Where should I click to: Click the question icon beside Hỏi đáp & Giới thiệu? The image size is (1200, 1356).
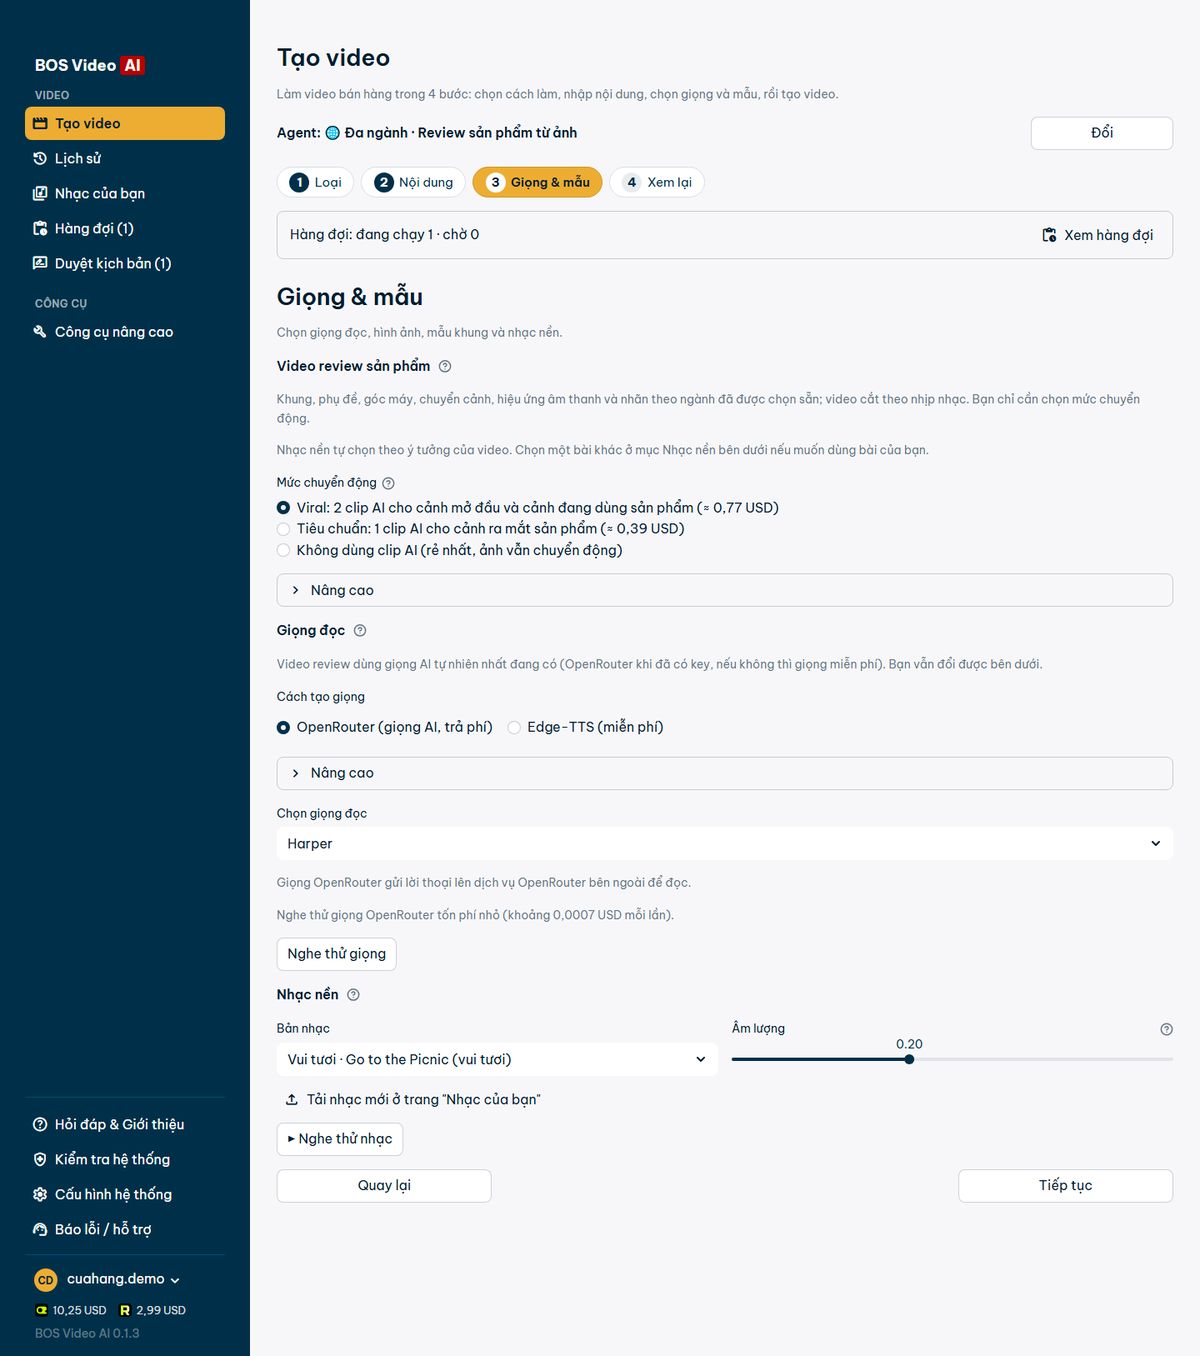coord(40,1124)
